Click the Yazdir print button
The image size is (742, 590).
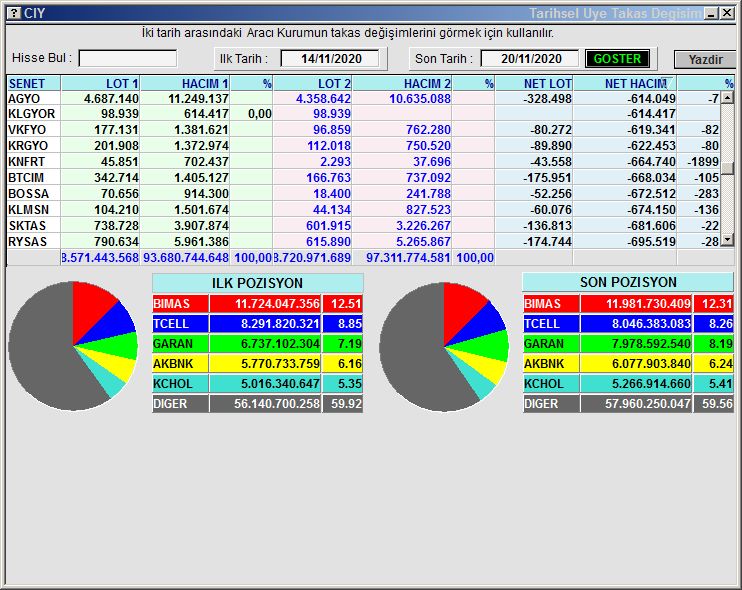click(x=705, y=60)
